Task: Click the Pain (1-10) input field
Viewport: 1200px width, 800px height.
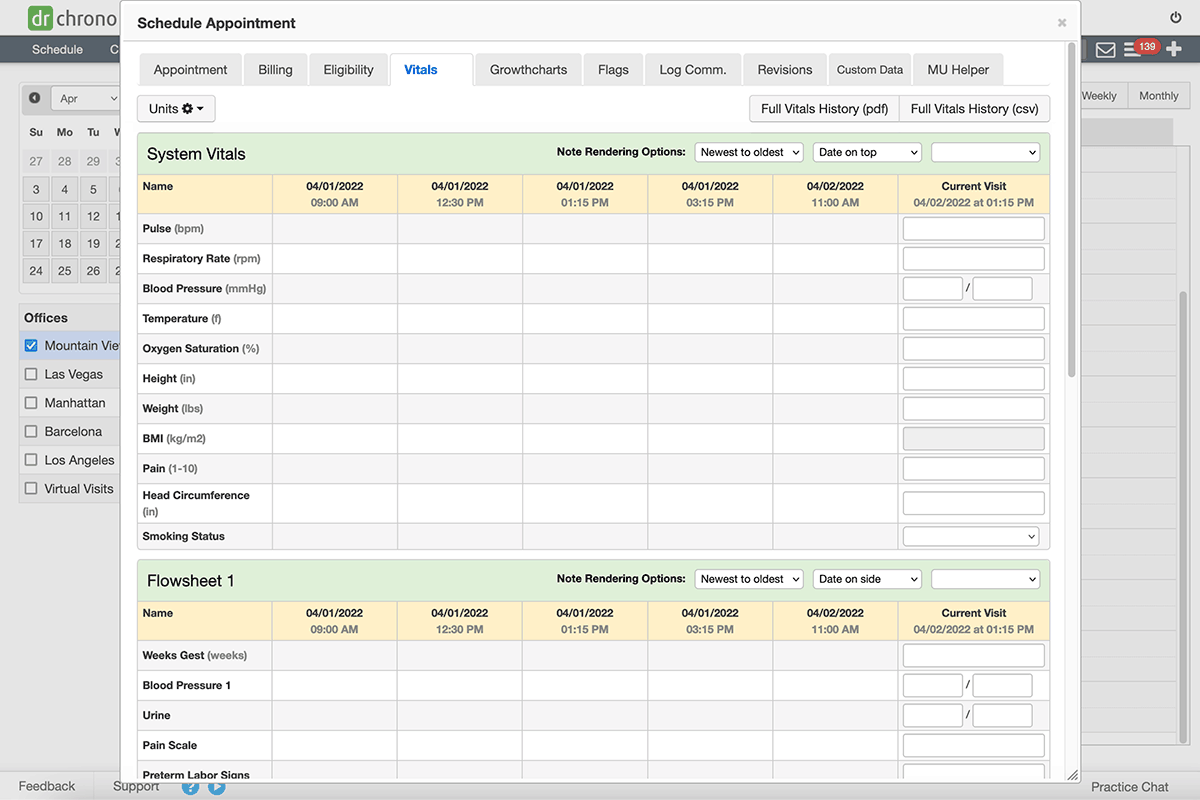Action: click(x=974, y=469)
